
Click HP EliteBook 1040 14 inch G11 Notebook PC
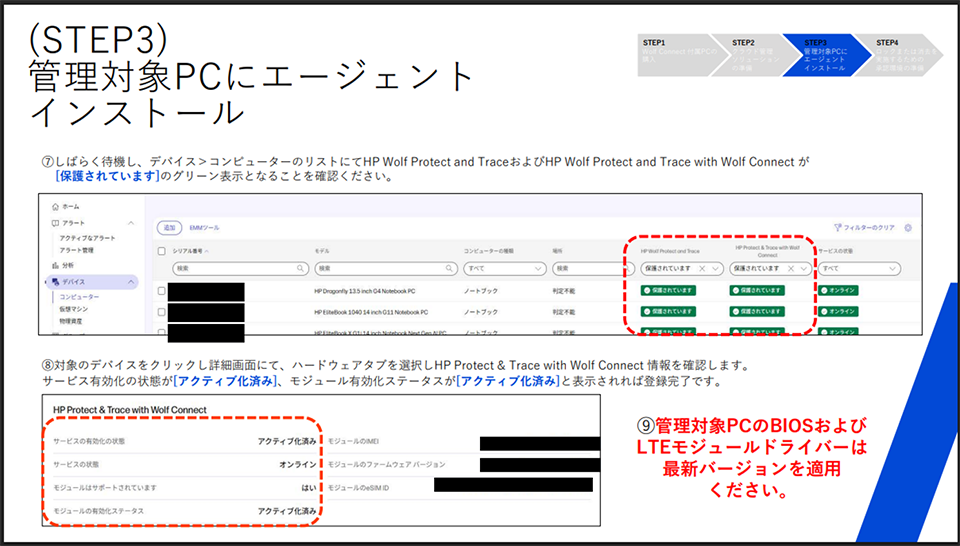pyautogui.click(x=371, y=312)
